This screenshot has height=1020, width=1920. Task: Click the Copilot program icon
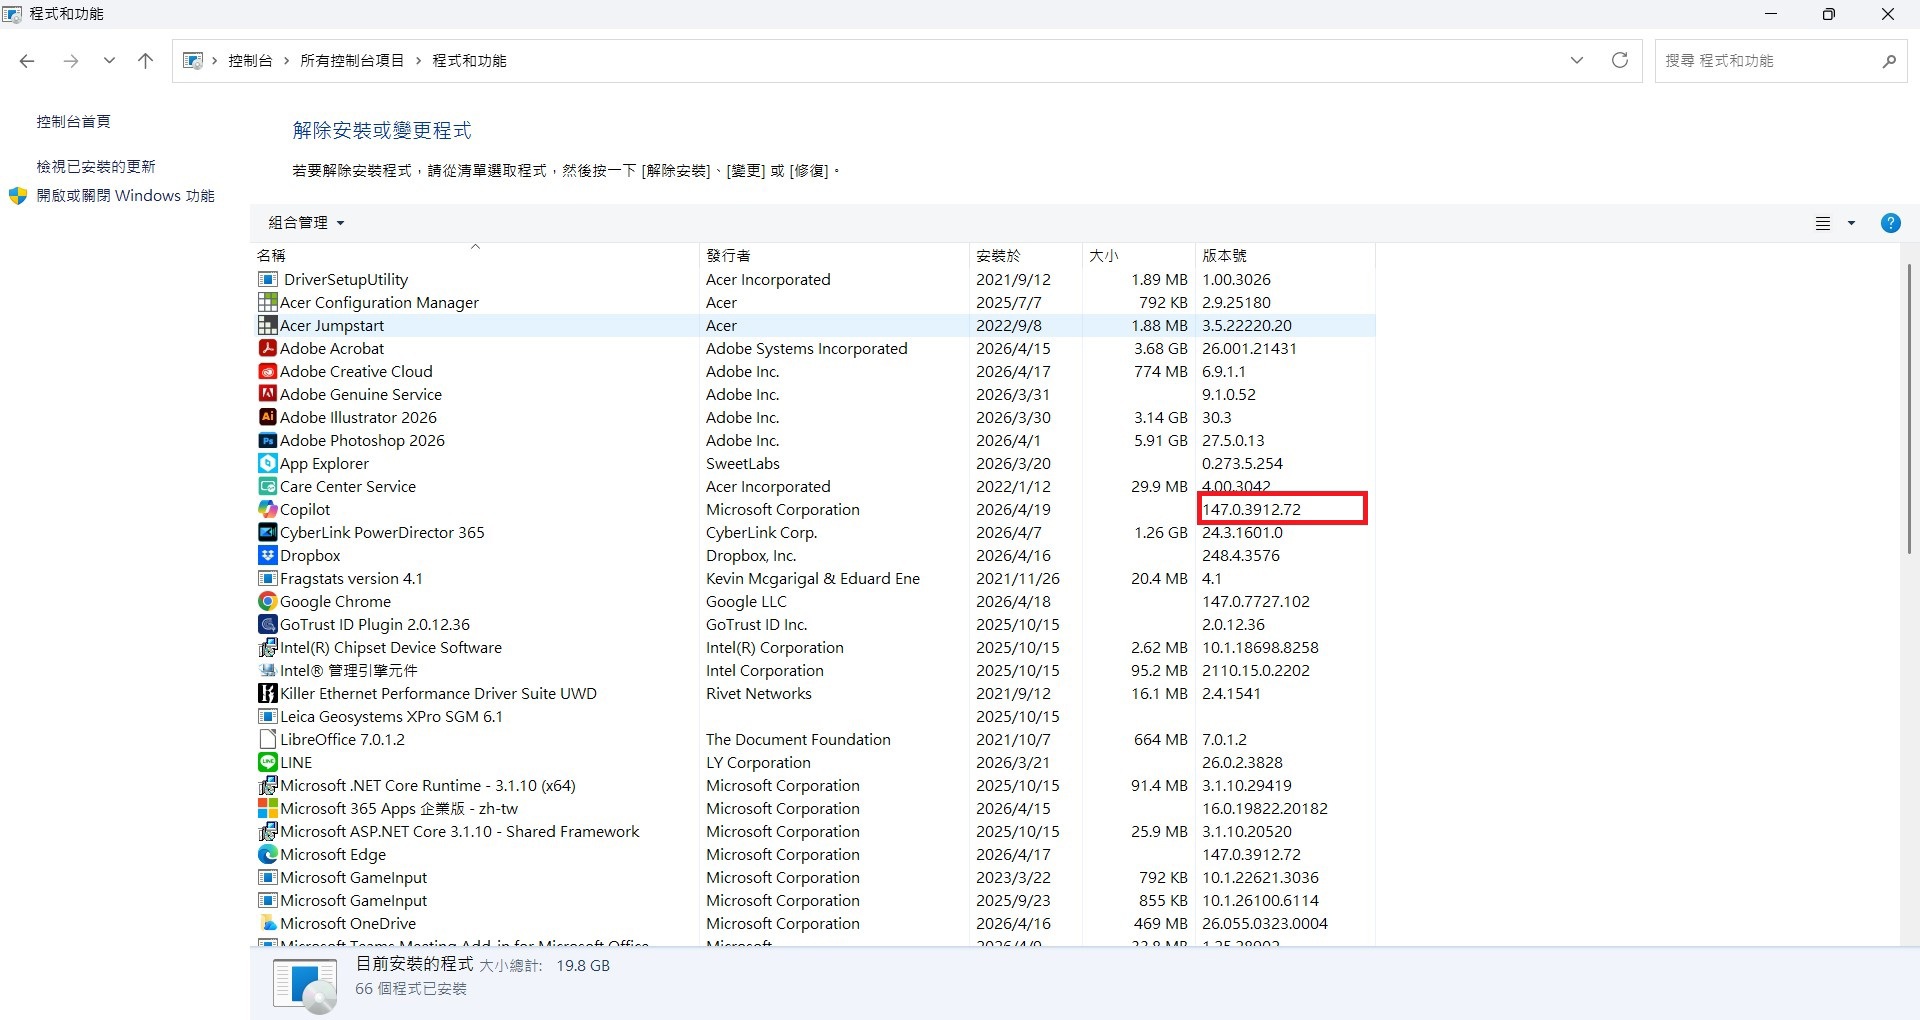click(267, 509)
